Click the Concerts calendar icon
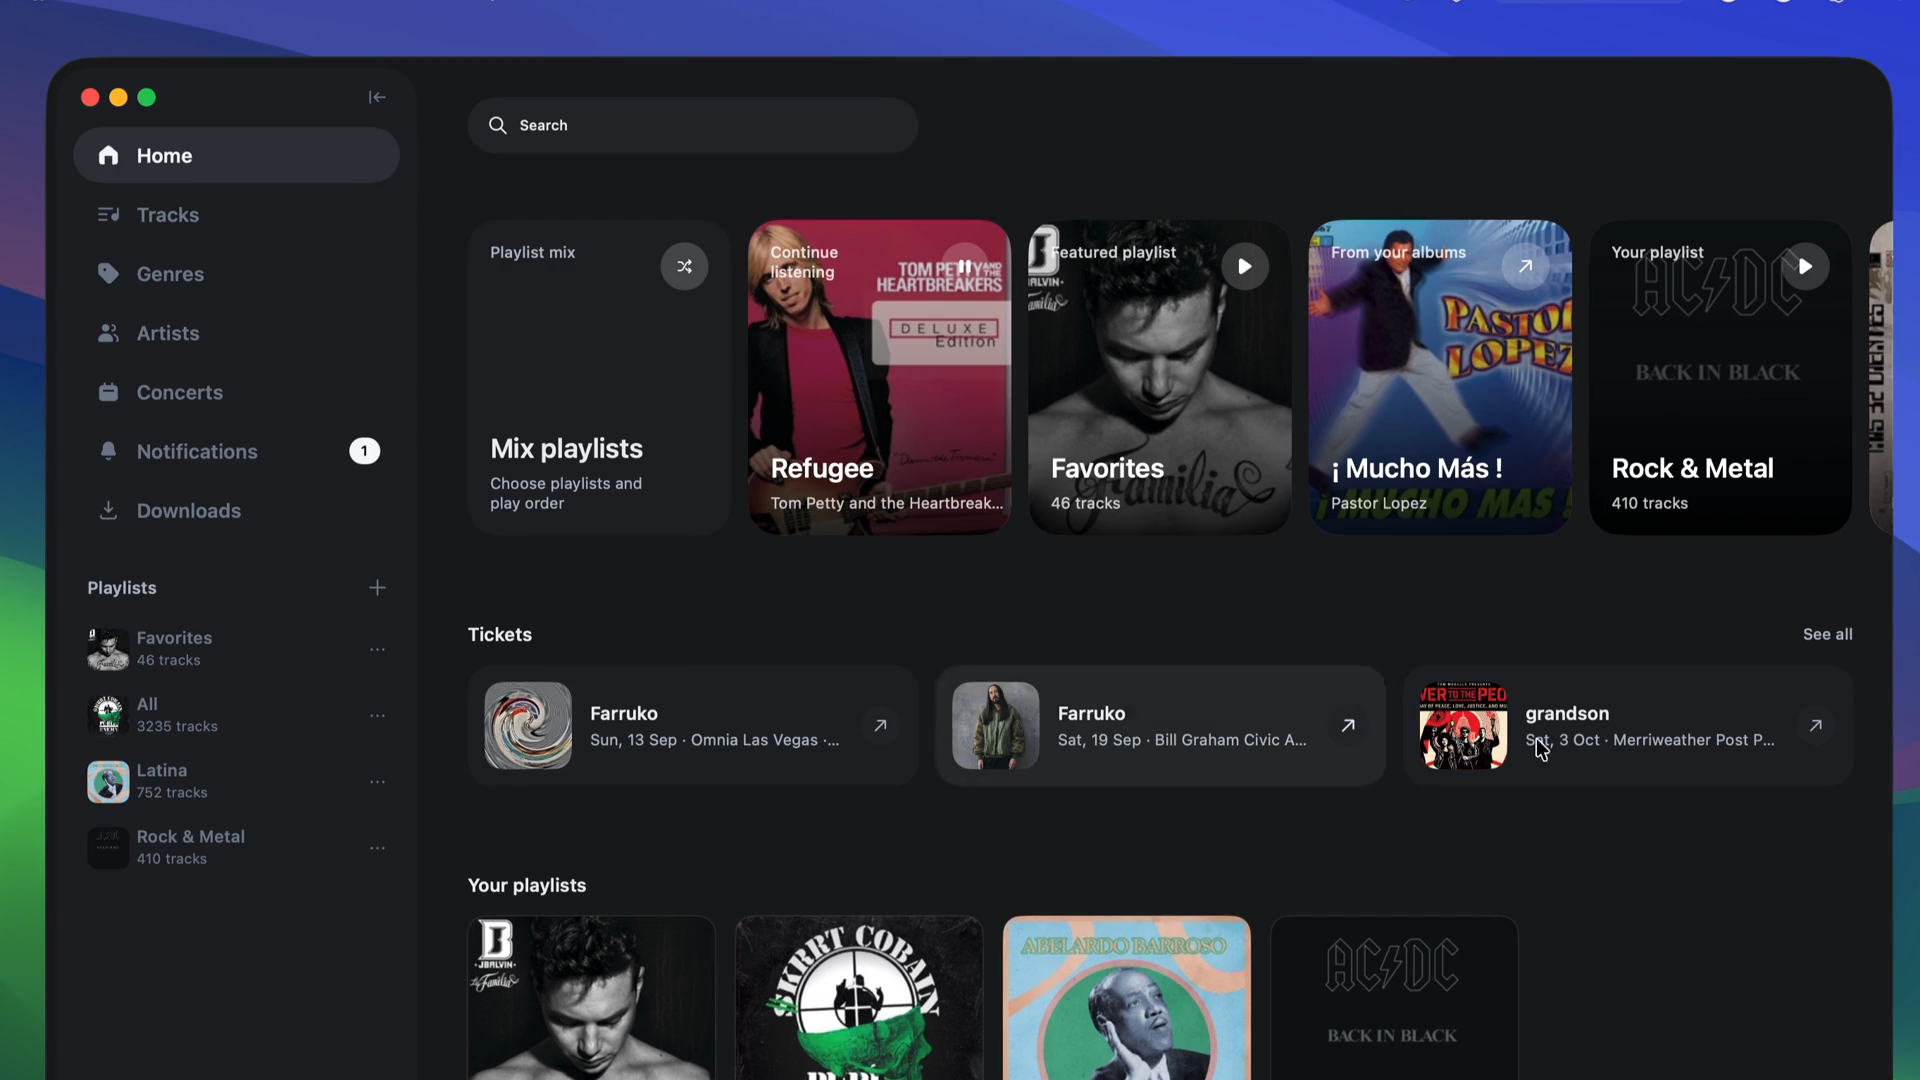Screen dimensions: 1920x1080 tap(108, 392)
